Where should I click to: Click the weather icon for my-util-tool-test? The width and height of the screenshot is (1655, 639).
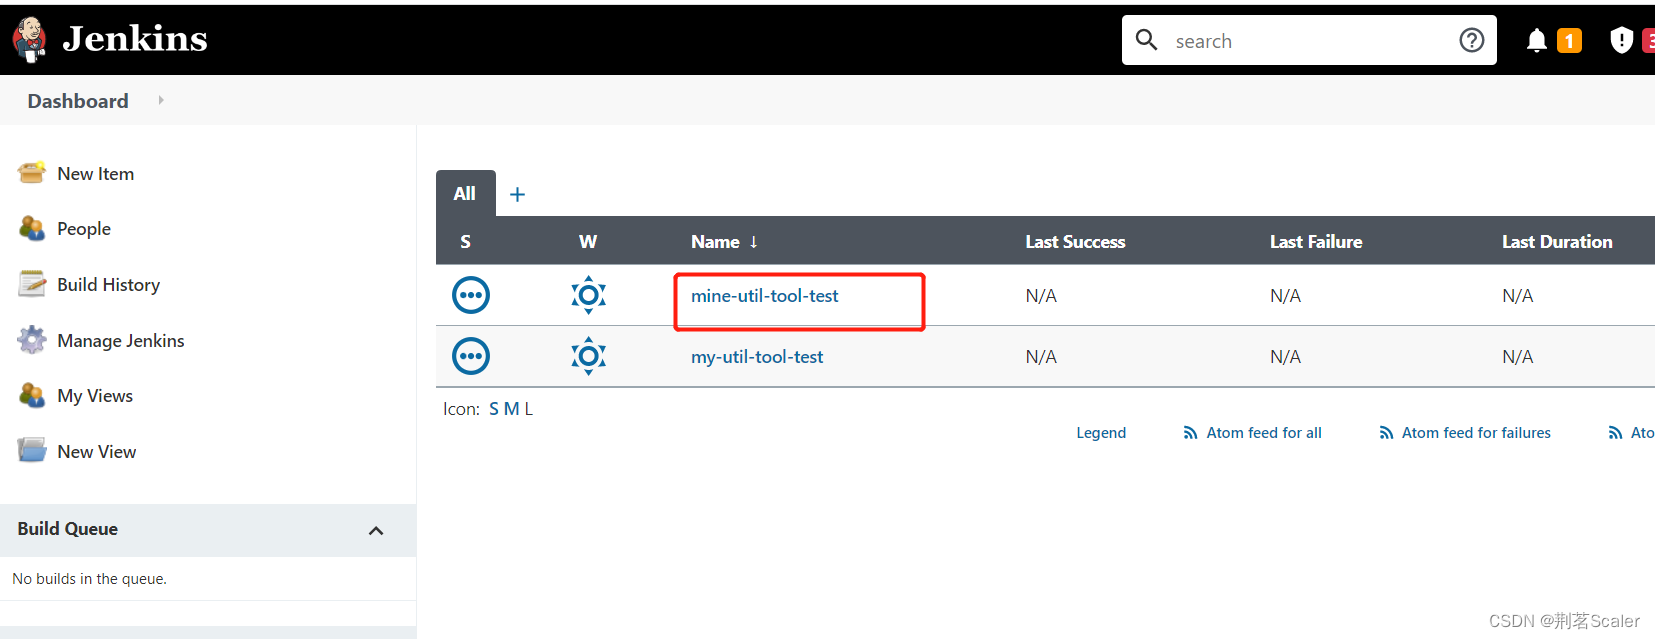(588, 356)
